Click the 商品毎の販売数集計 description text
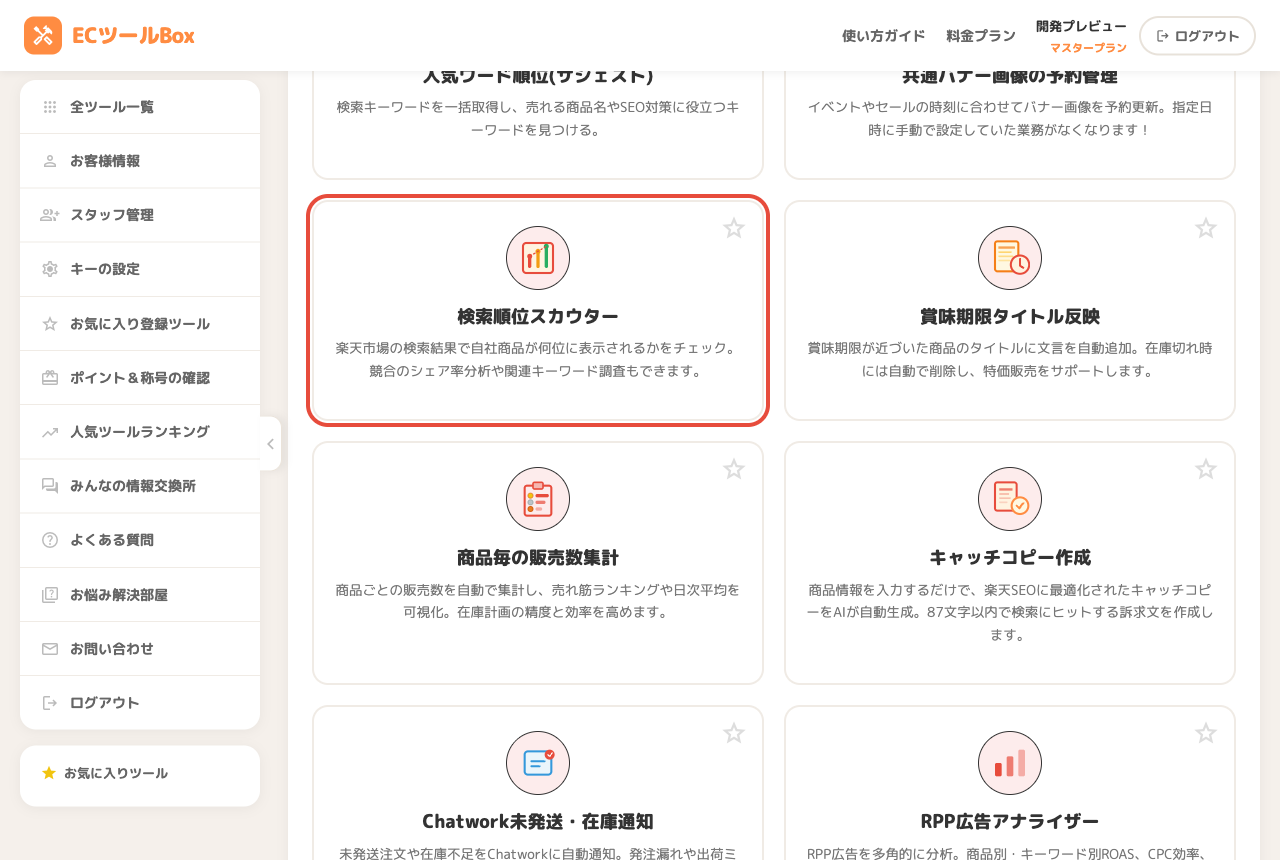This screenshot has height=860, width=1280. click(x=538, y=601)
